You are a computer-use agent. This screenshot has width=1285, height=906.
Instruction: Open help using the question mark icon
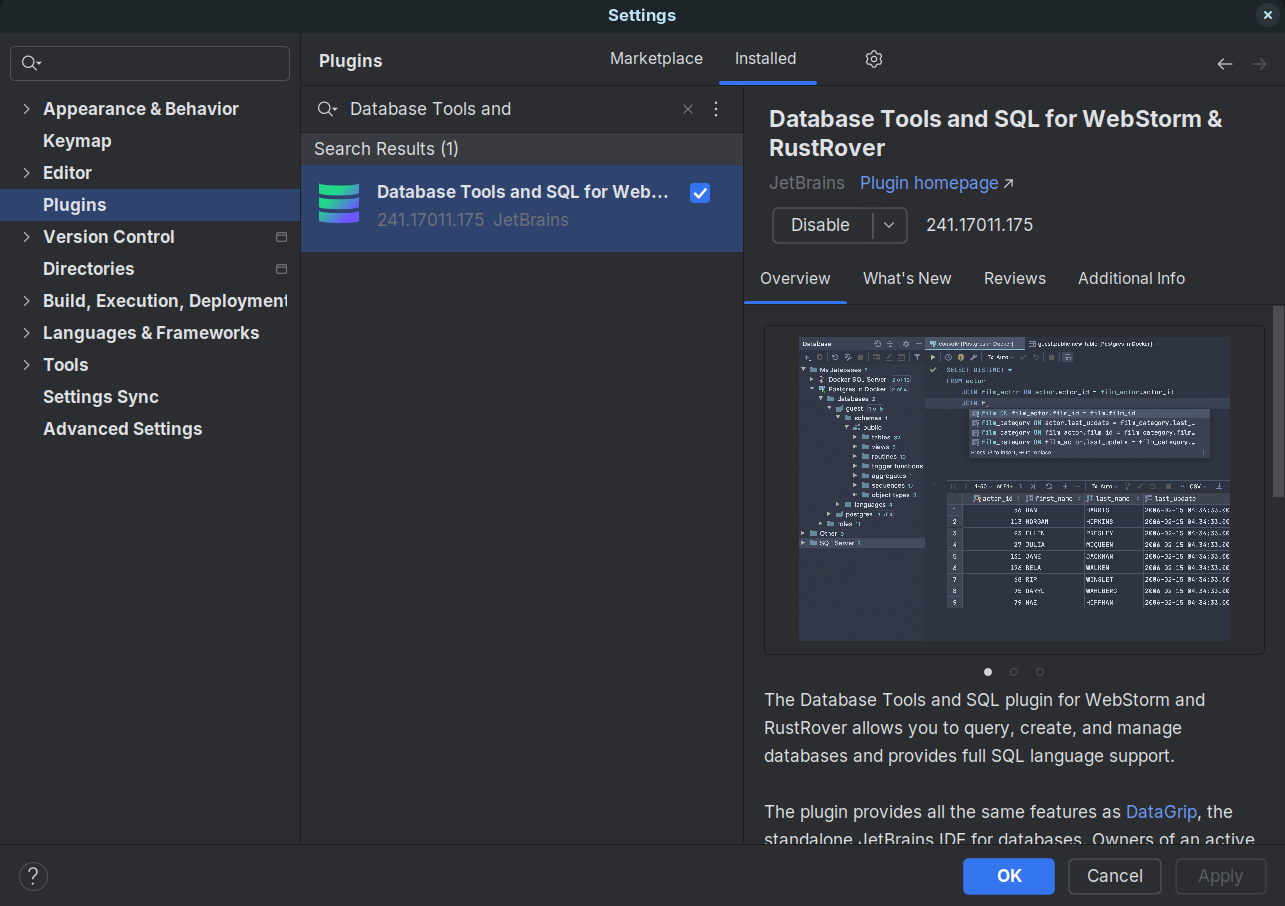[x=33, y=876]
